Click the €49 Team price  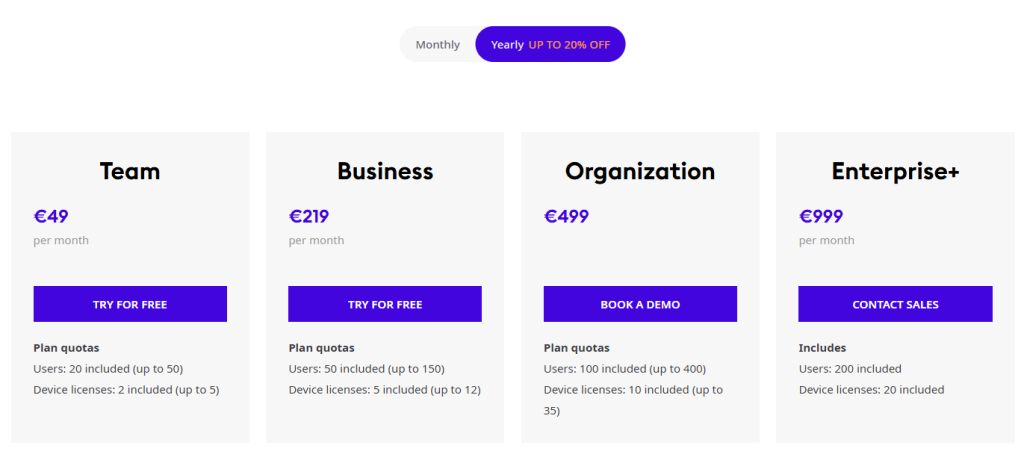(x=51, y=216)
